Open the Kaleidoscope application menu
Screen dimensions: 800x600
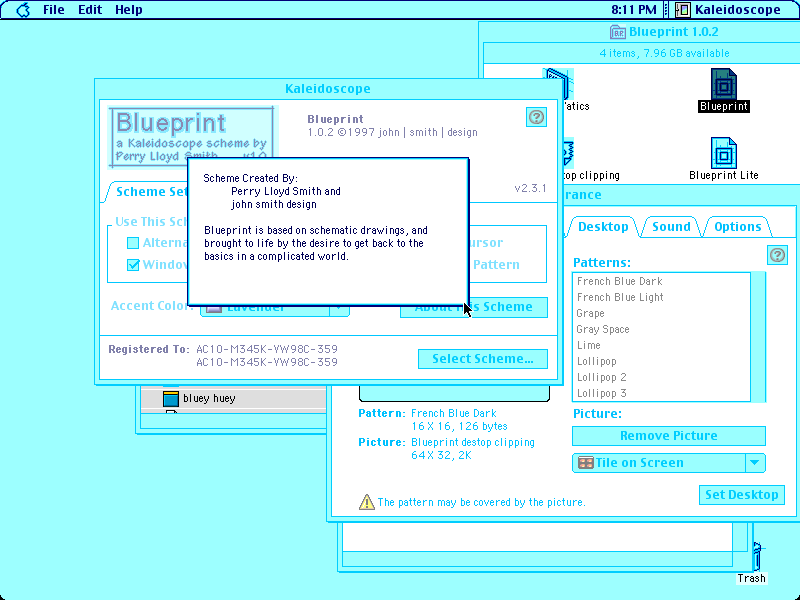click(729, 10)
